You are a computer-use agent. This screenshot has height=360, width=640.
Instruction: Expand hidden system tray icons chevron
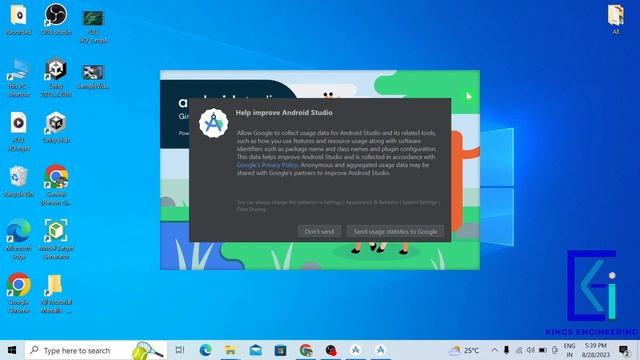point(494,350)
